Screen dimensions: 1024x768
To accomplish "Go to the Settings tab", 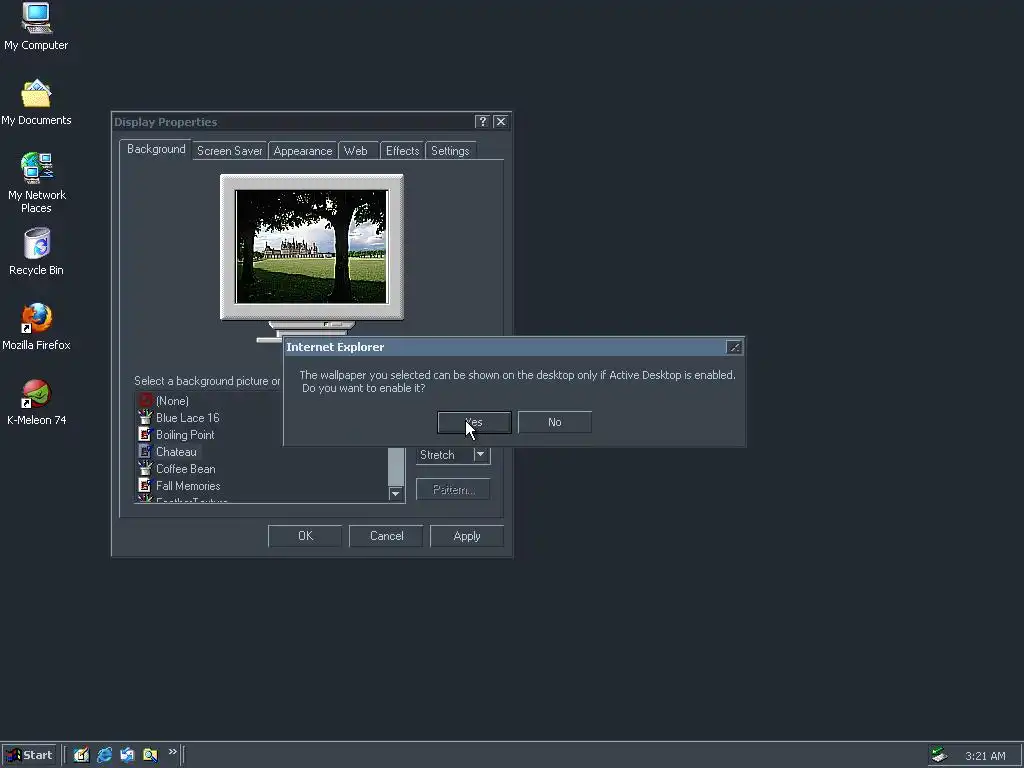I will pyautogui.click(x=450, y=151).
